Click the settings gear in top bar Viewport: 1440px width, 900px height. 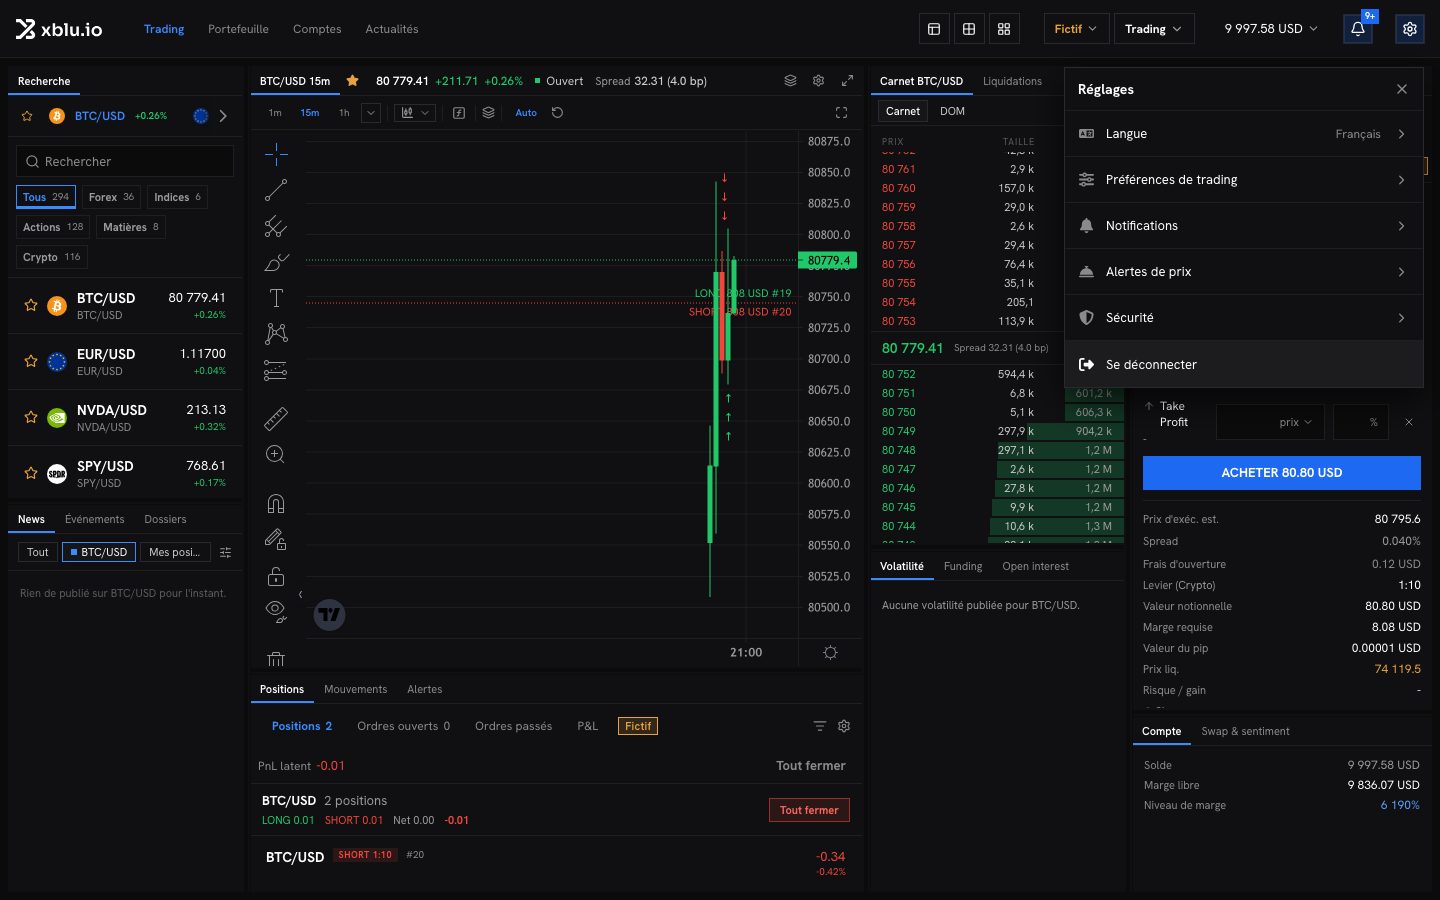(1410, 29)
